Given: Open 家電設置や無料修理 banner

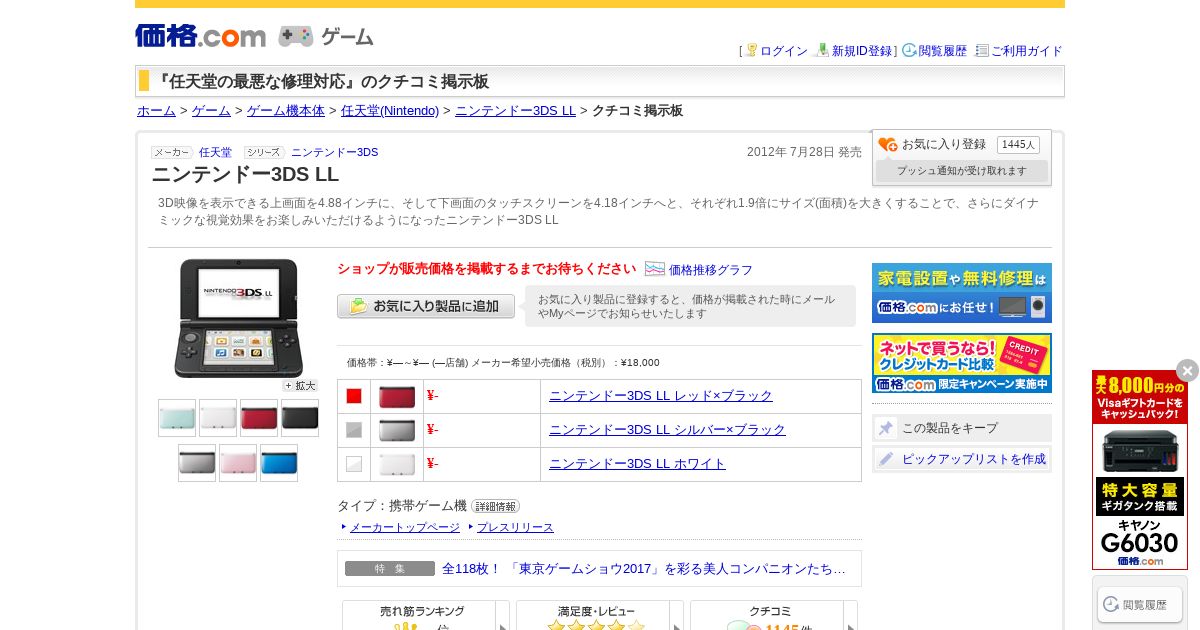Looking at the screenshot, I should coord(962,292).
